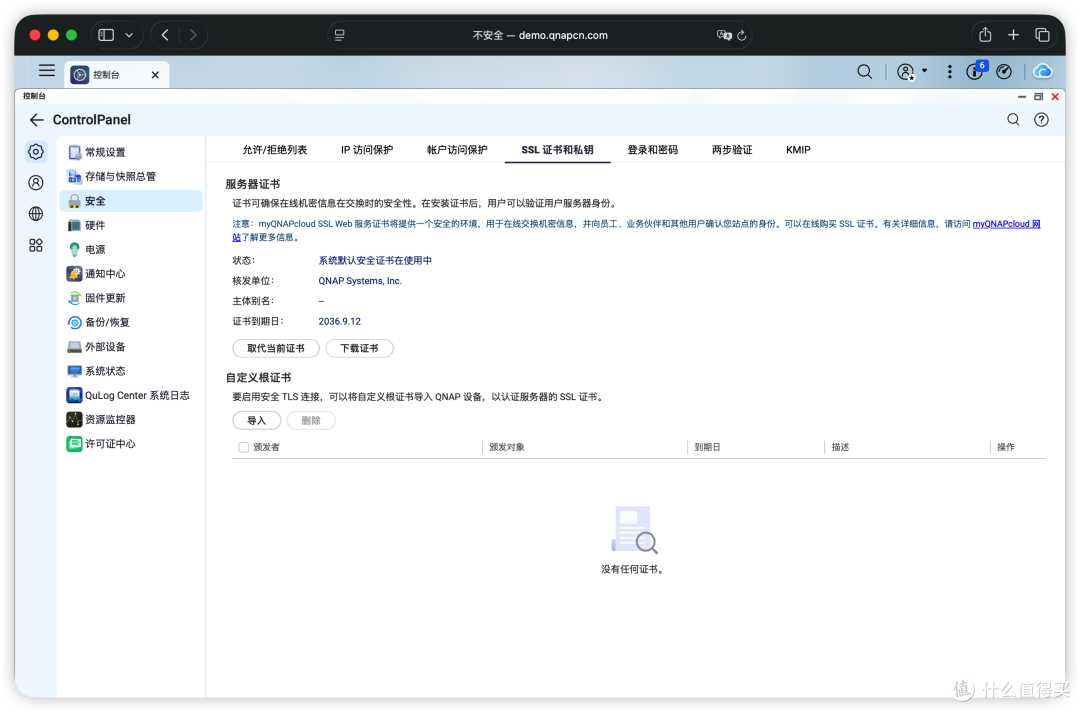
Task: Open 资源监控器 resource monitor
Action: (x=131, y=420)
